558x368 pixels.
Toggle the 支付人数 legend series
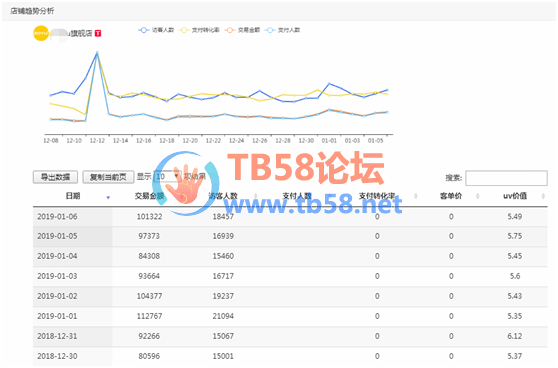[x=283, y=30]
